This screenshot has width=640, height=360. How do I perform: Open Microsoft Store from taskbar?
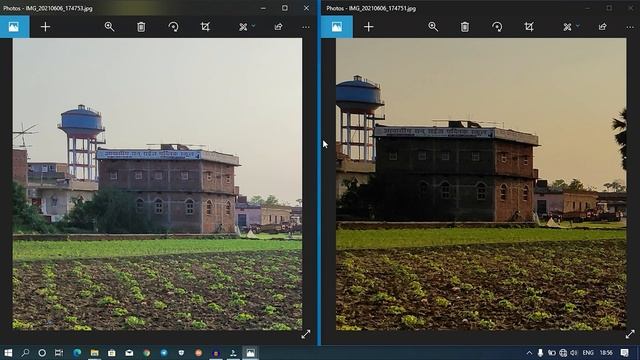[112, 353]
